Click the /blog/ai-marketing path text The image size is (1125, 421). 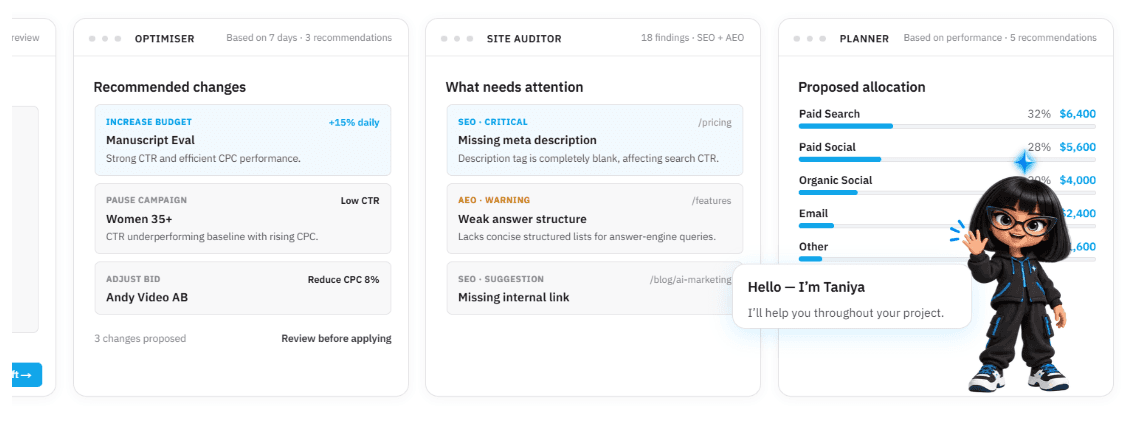tap(690, 280)
